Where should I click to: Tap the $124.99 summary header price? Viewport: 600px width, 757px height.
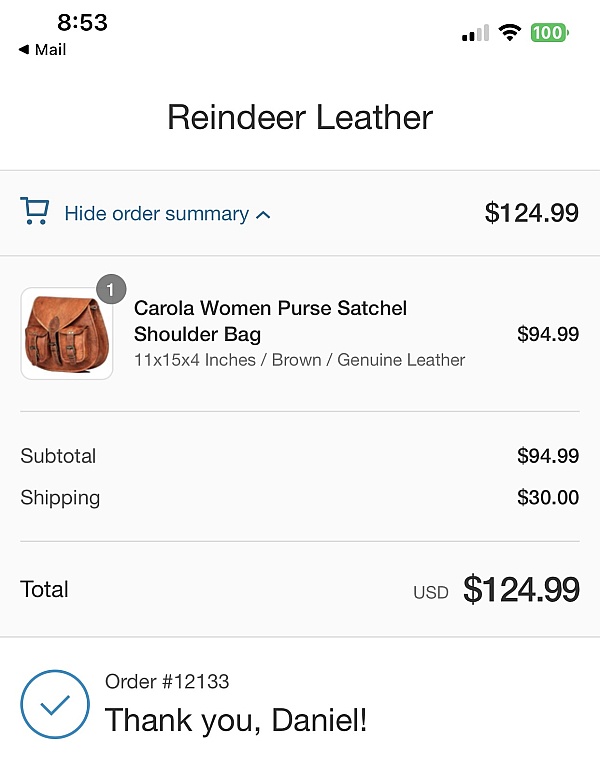531,213
